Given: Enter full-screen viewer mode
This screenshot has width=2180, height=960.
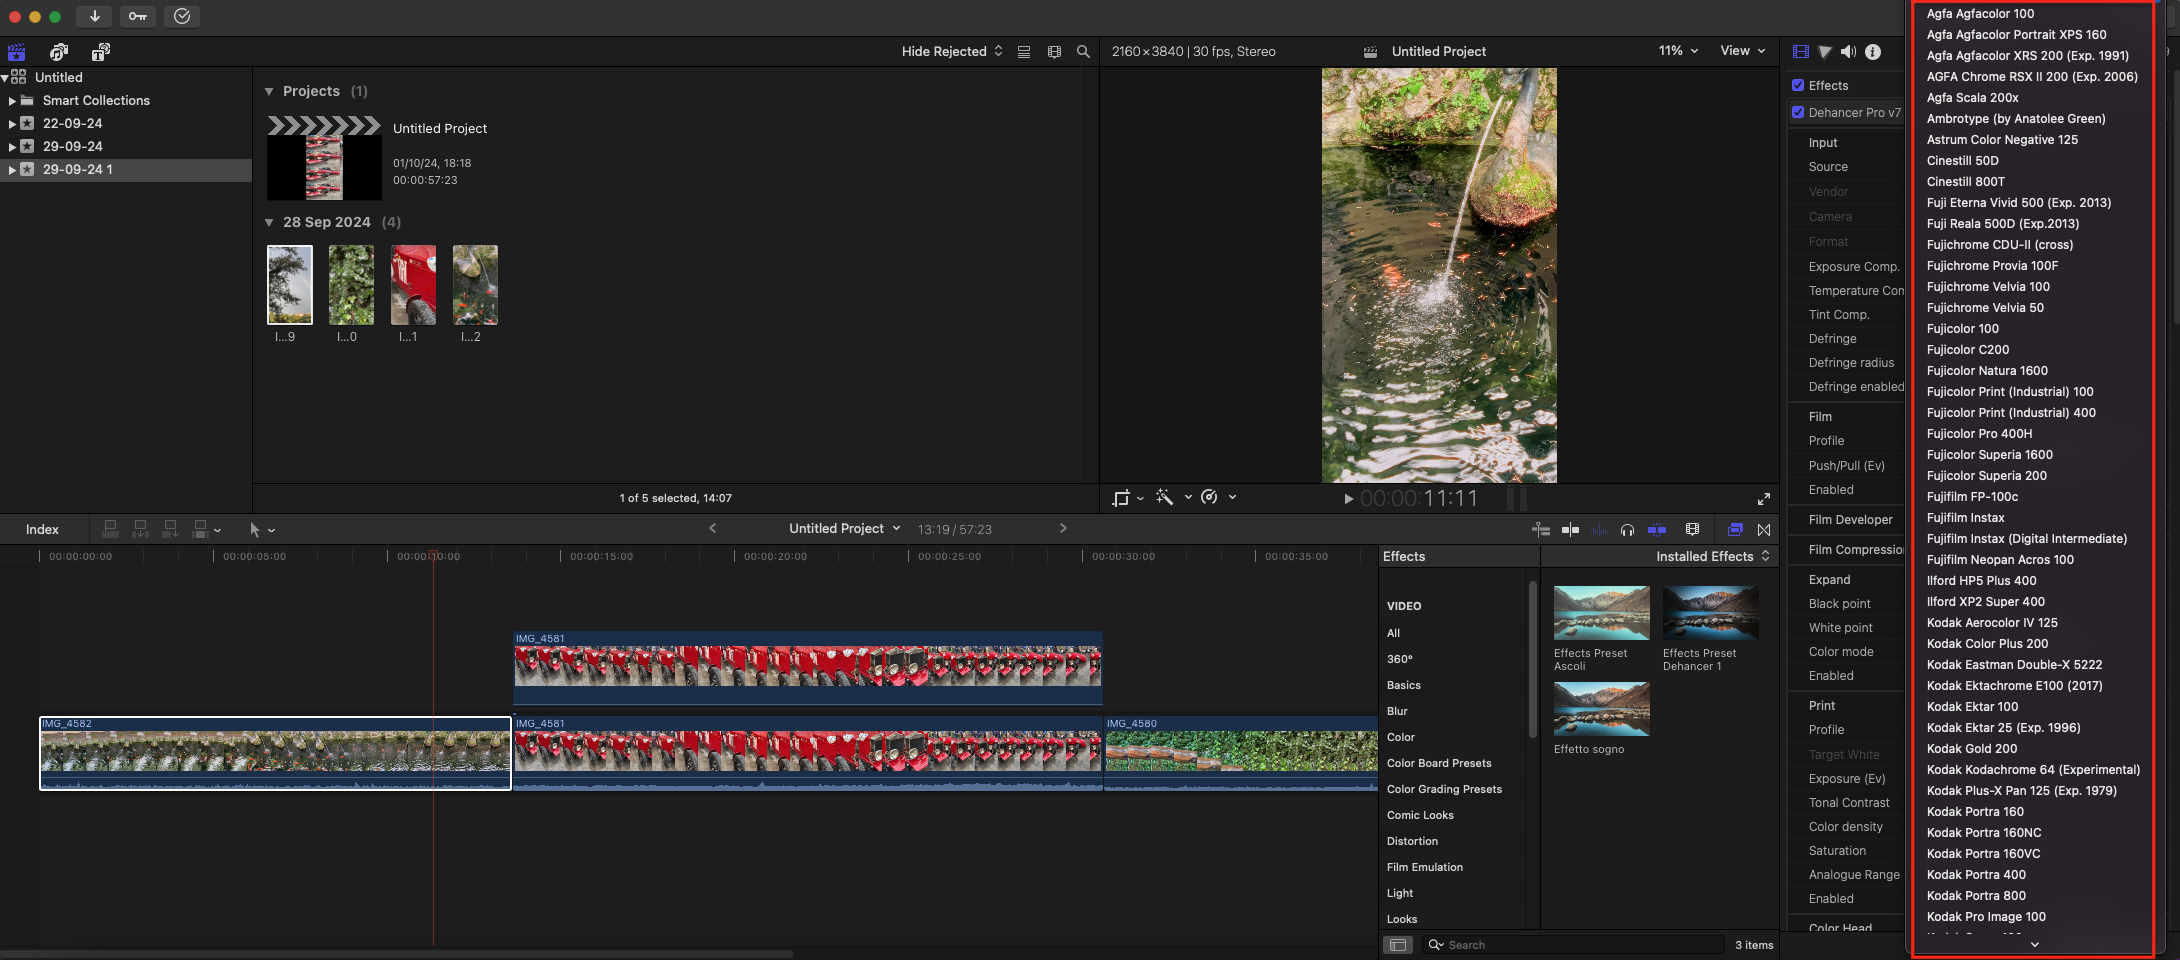Looking at the screenshot, I should 1764,499.
